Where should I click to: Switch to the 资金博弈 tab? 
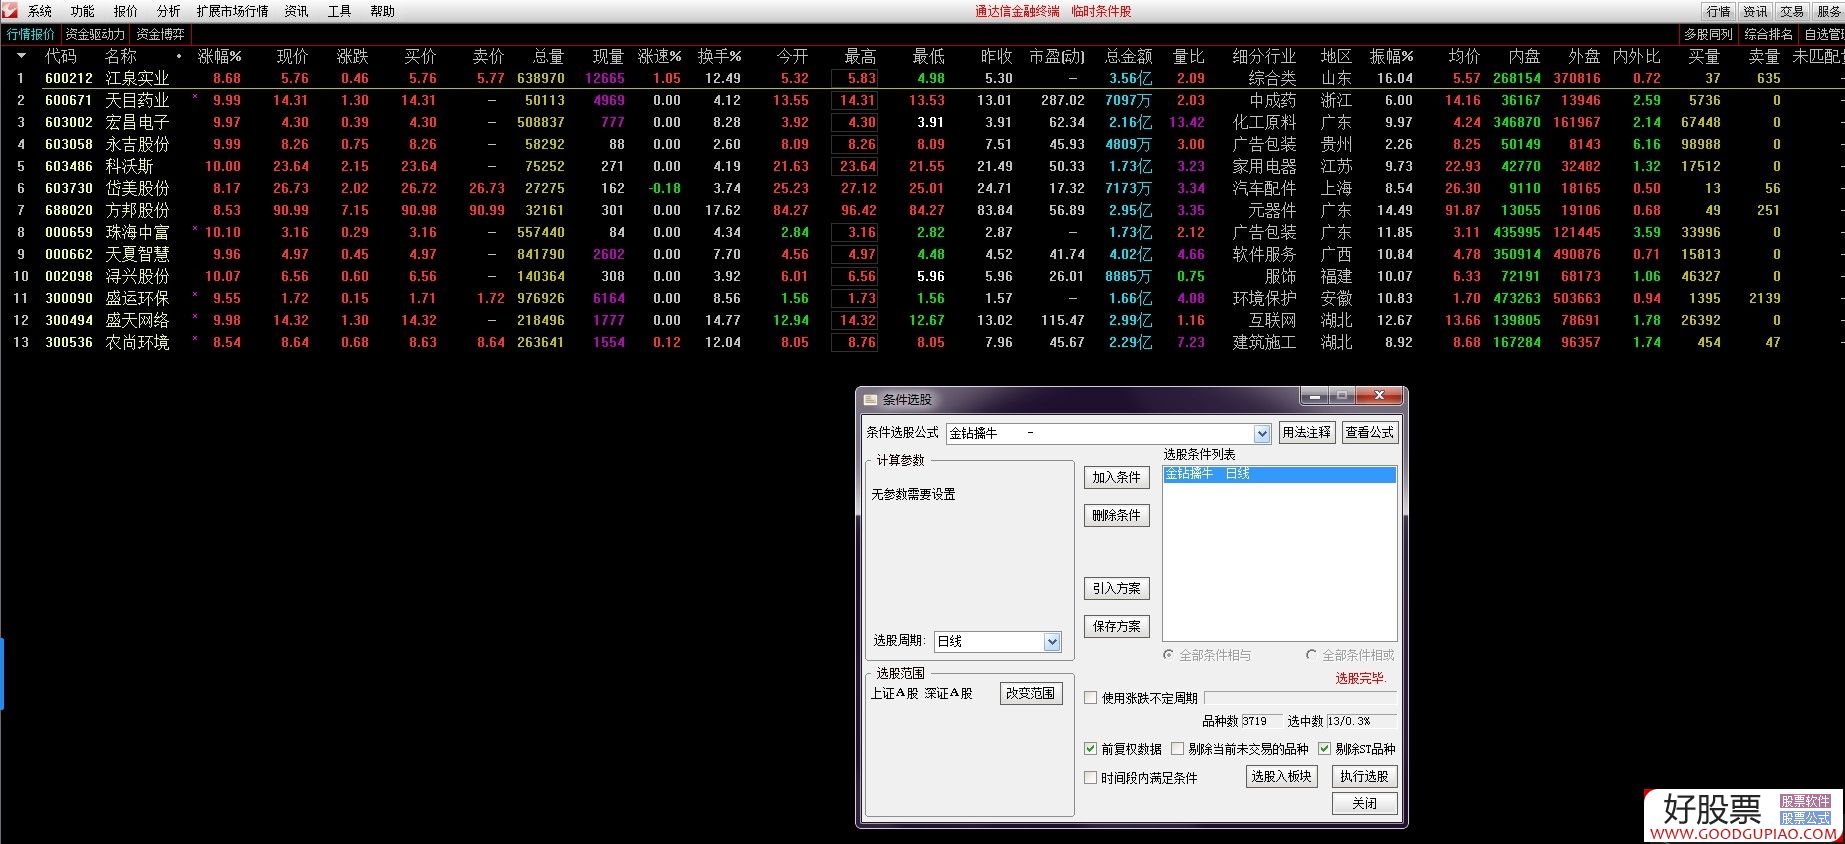coord(160,34)
